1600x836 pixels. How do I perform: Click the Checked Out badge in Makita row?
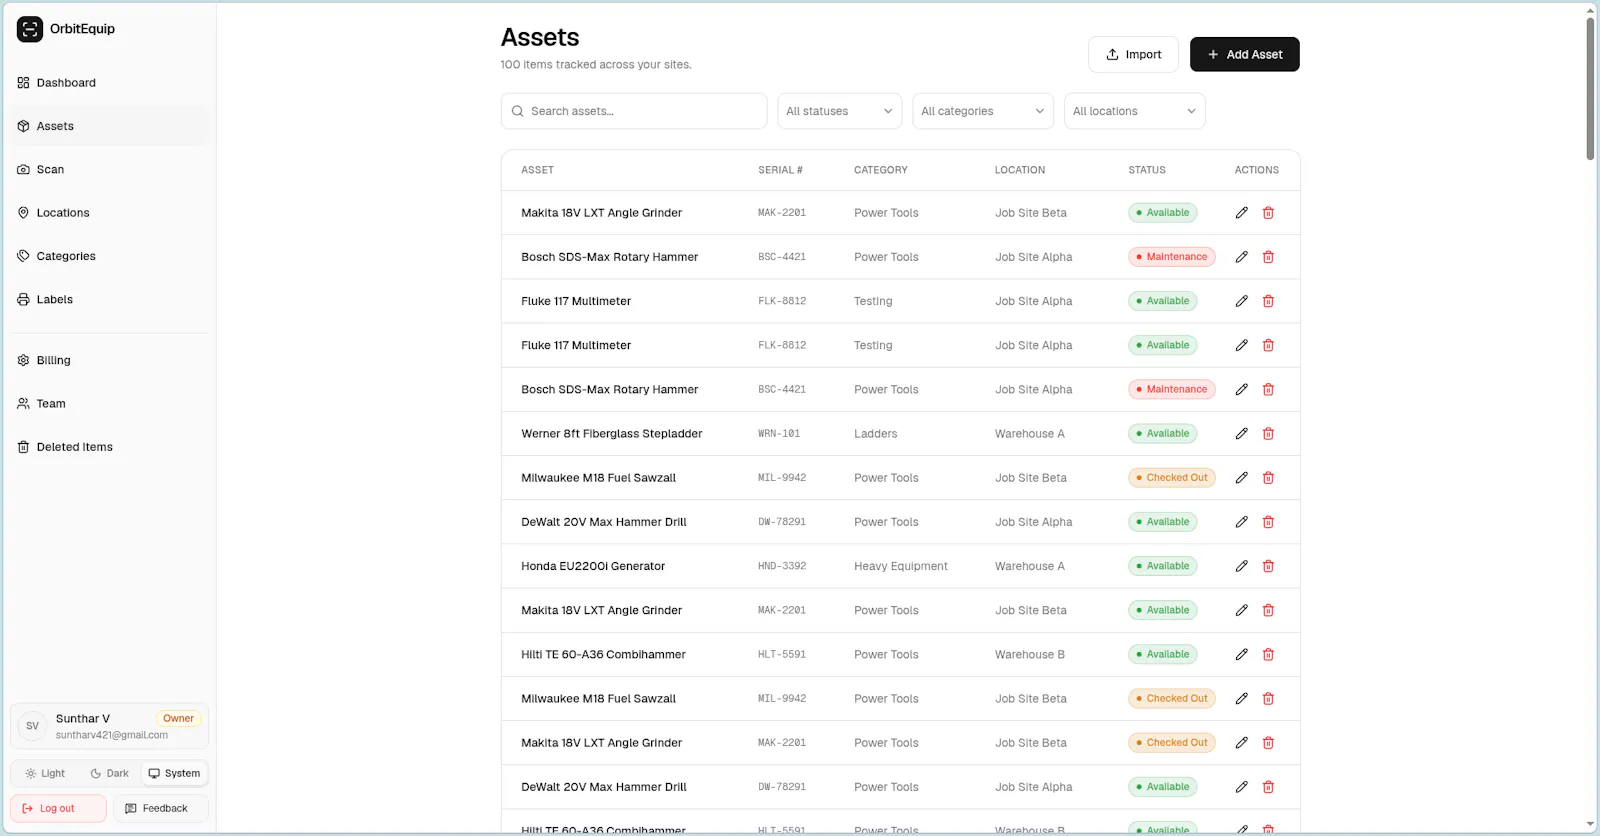1172,743
